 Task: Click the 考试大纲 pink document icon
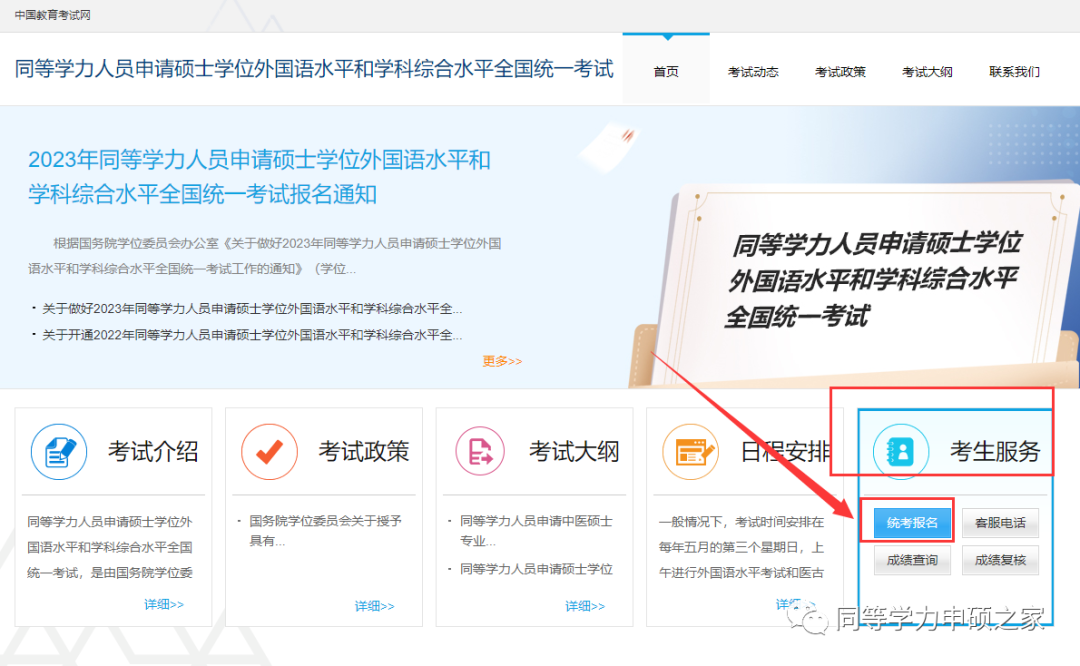480,452
